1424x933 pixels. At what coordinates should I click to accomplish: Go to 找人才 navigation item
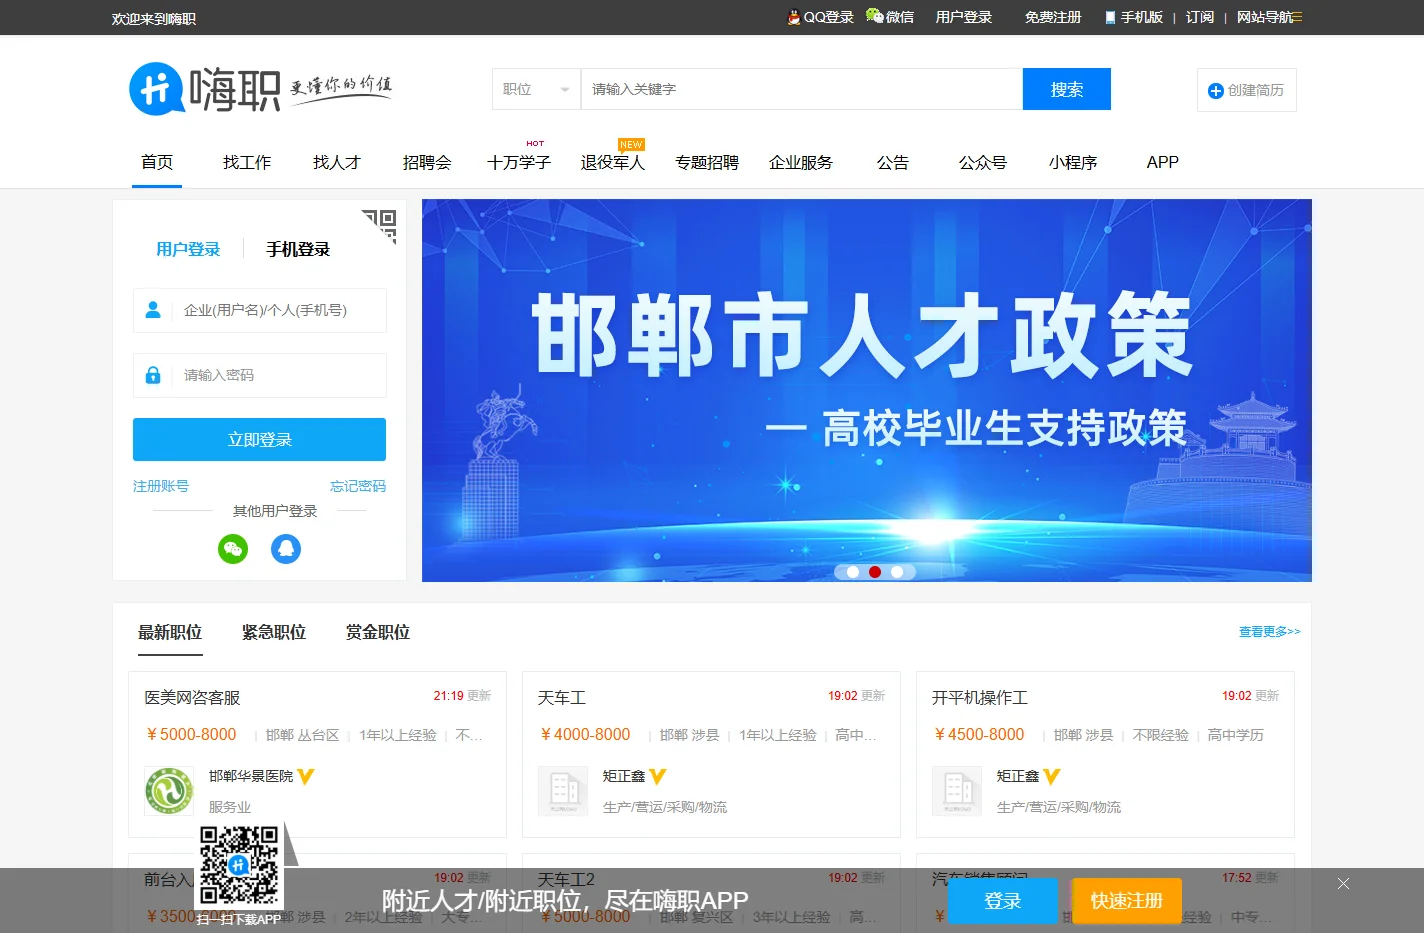[x=337, y=162]
